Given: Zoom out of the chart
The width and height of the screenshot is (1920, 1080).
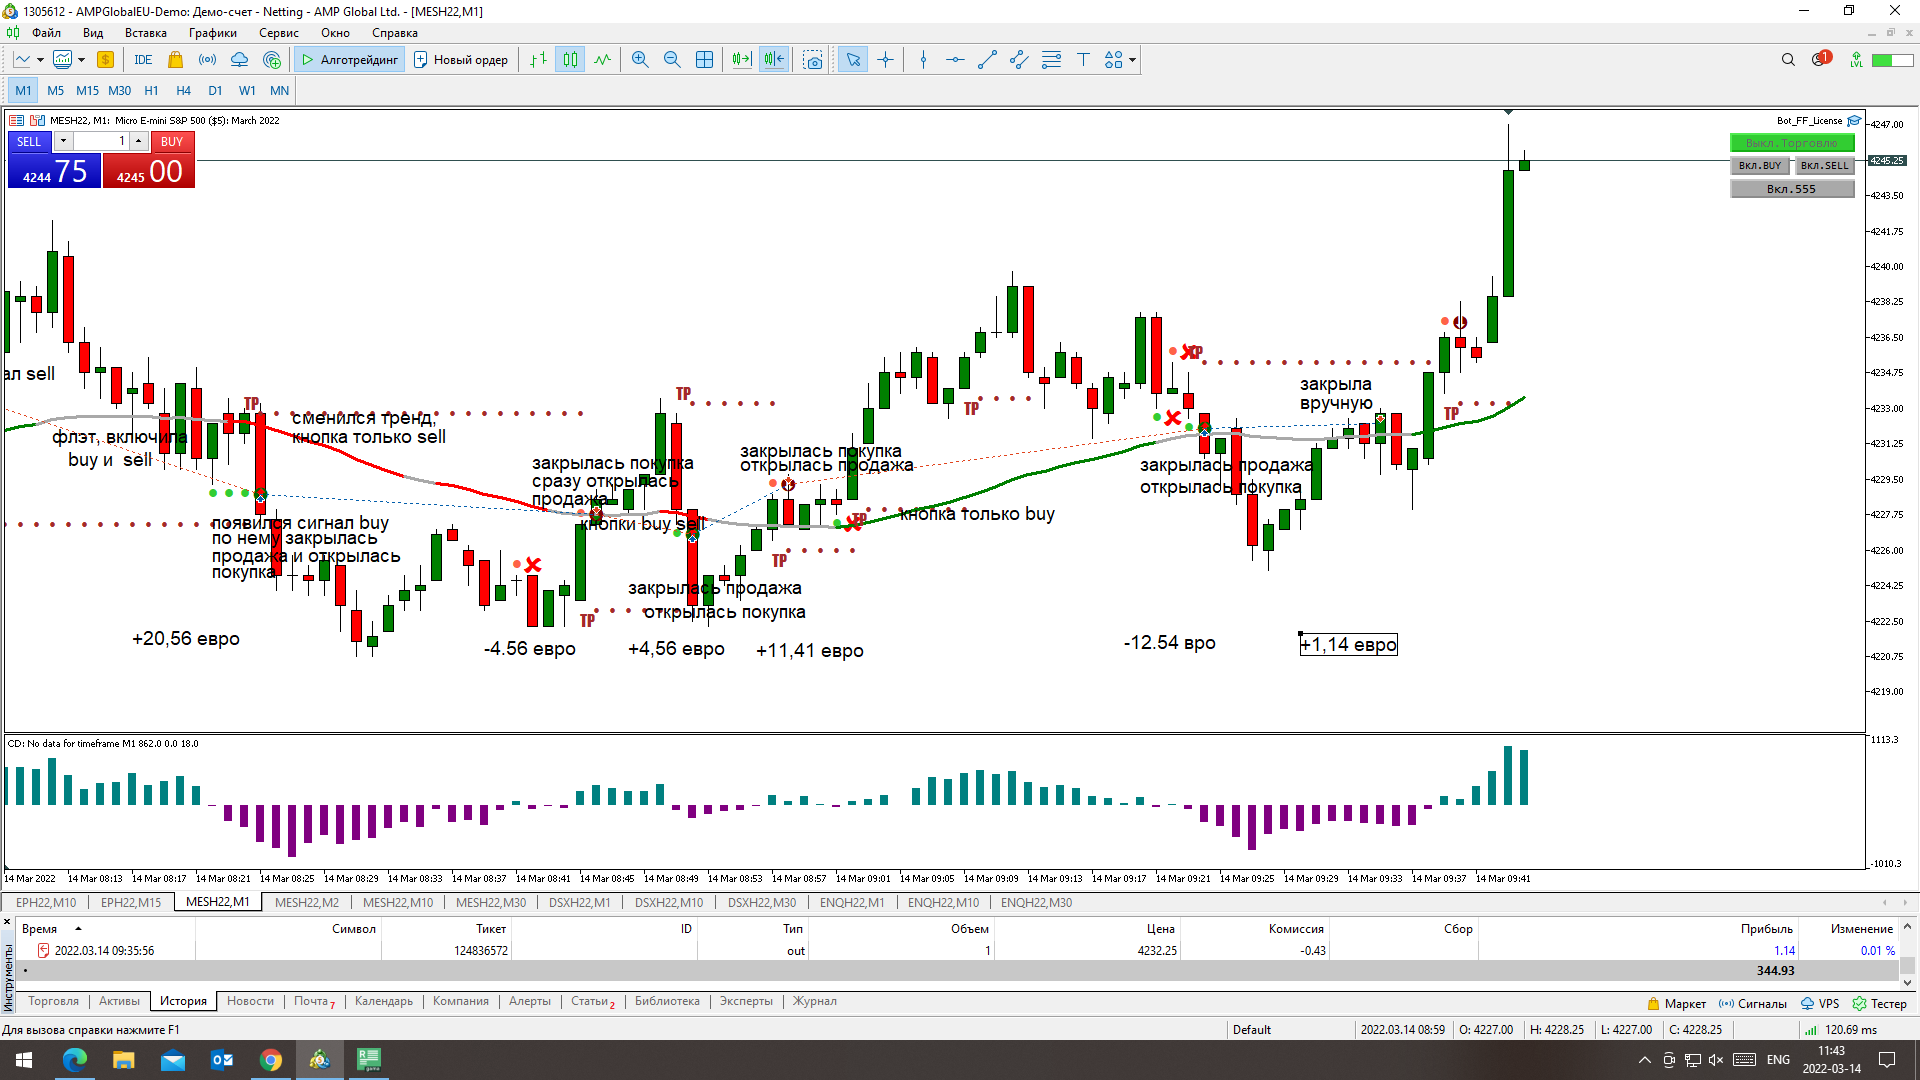Looking at the screenshot, I should coord(672,60).
